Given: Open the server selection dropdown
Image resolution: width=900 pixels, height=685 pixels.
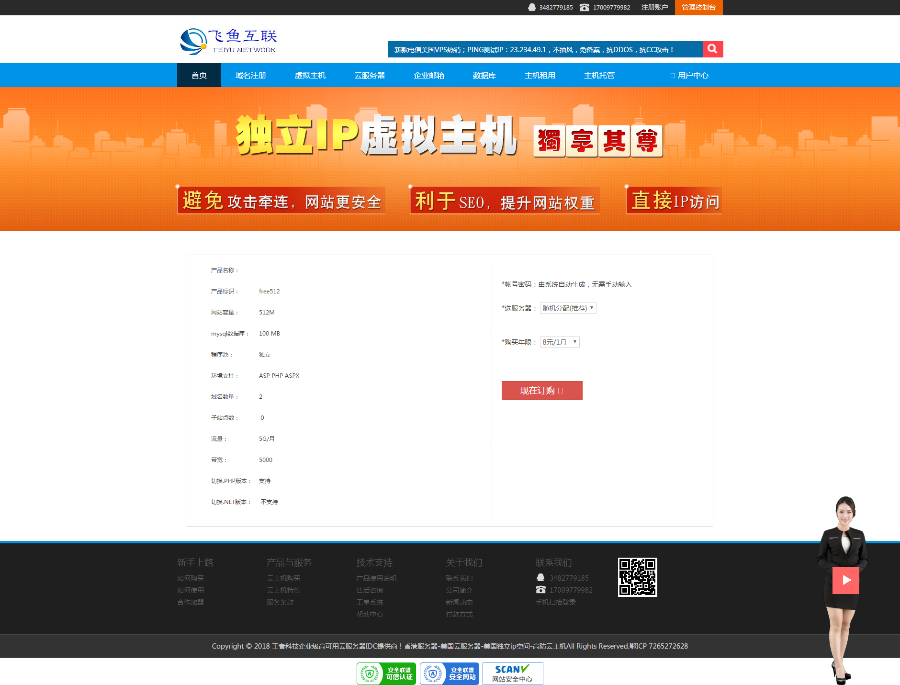Looking at the screenshot, I should (x=568, y=308).
